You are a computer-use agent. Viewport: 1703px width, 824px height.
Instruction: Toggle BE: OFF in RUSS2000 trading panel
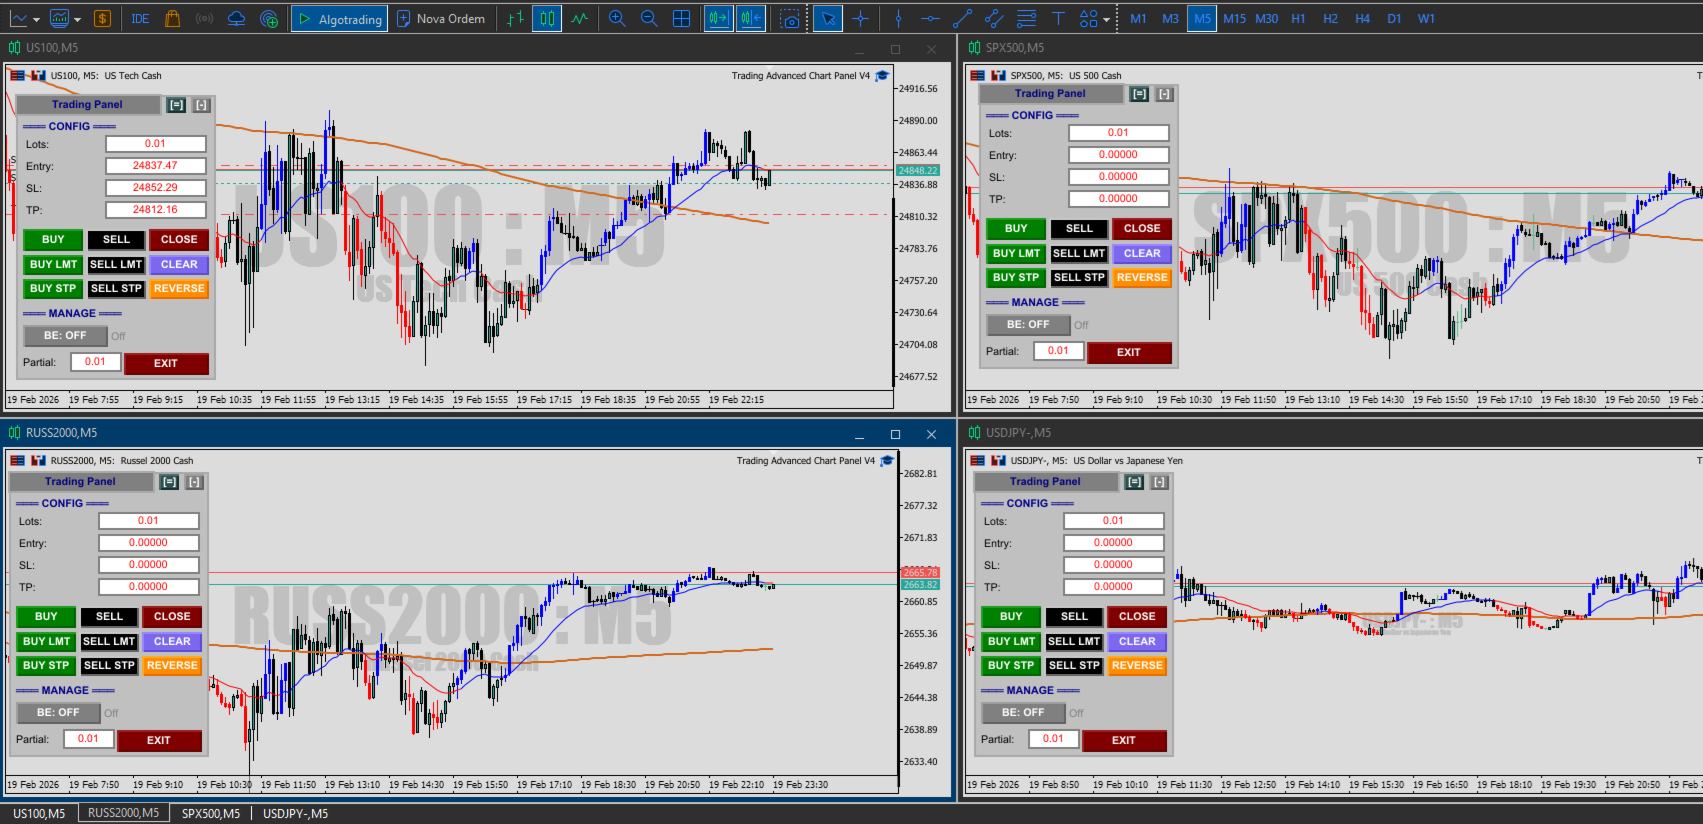pos(58,713)
